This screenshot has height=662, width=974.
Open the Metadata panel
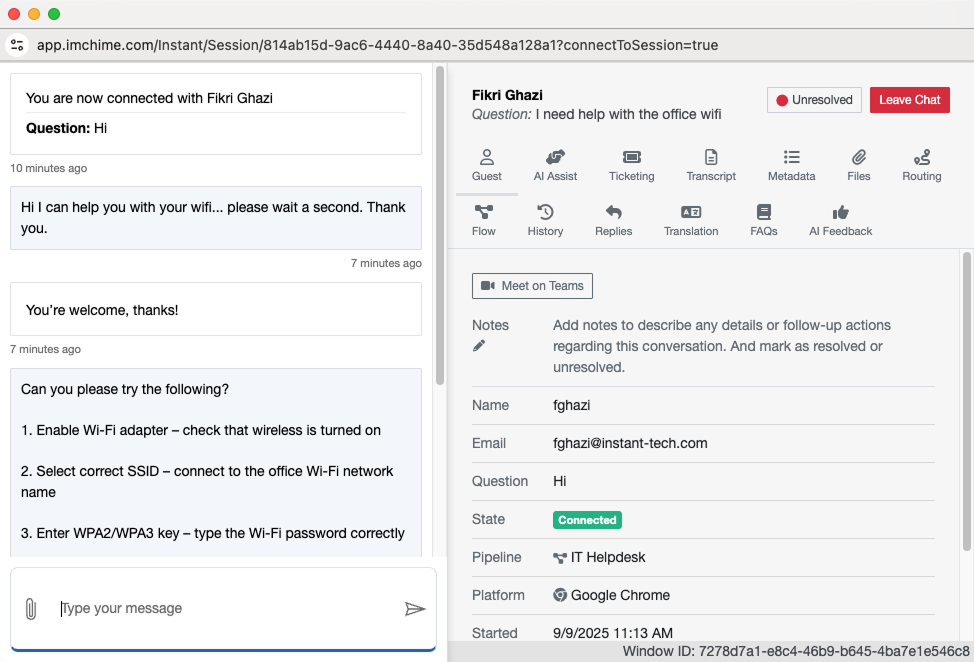click(x=791, y=166)
